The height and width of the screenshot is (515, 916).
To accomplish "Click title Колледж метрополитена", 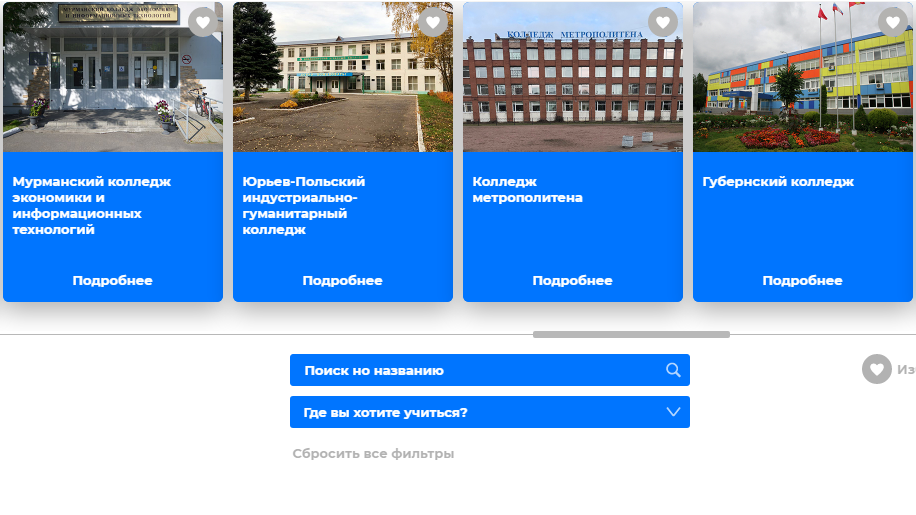I will 528,190.
